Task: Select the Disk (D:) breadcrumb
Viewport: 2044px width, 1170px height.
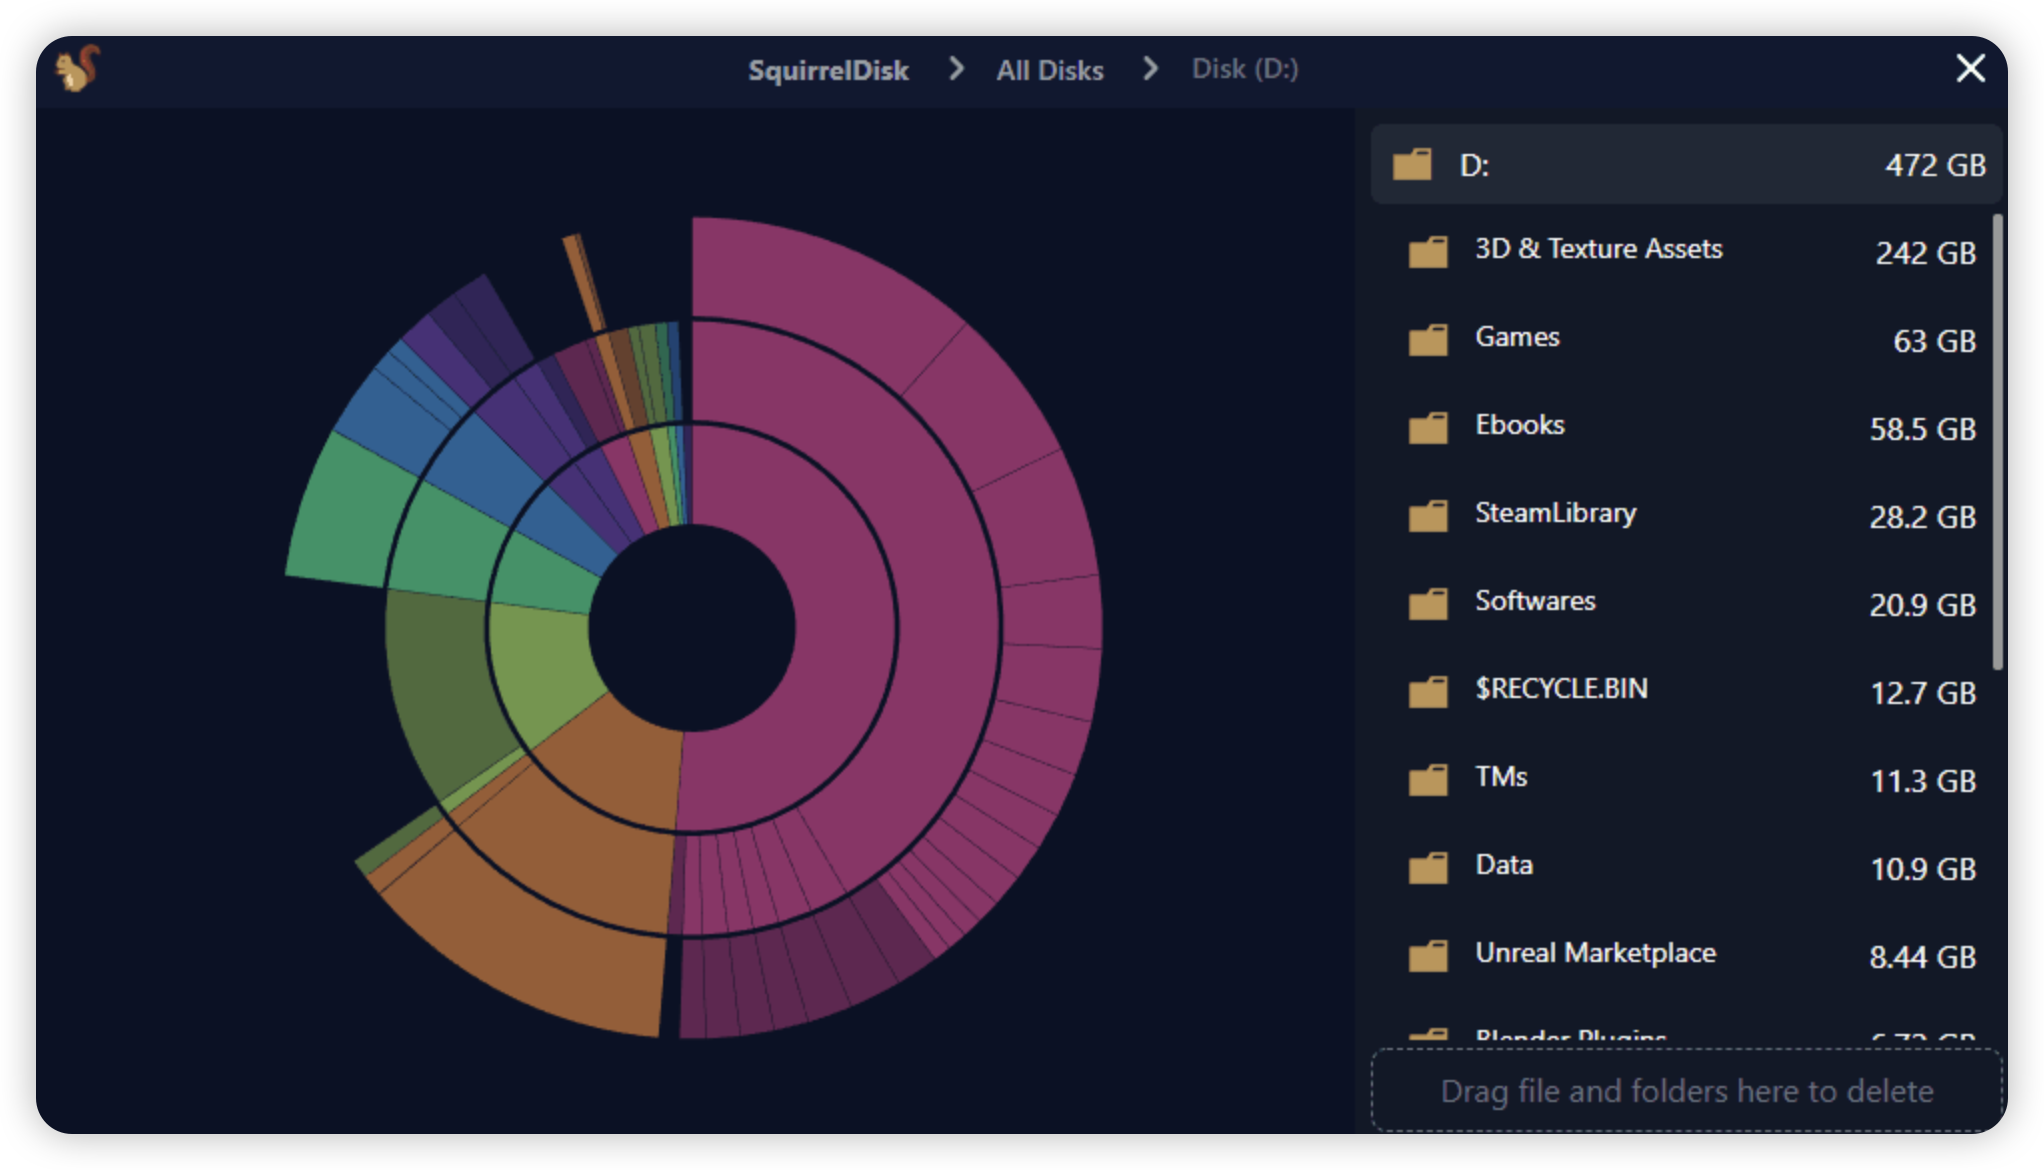Action: coord(1245,69)
